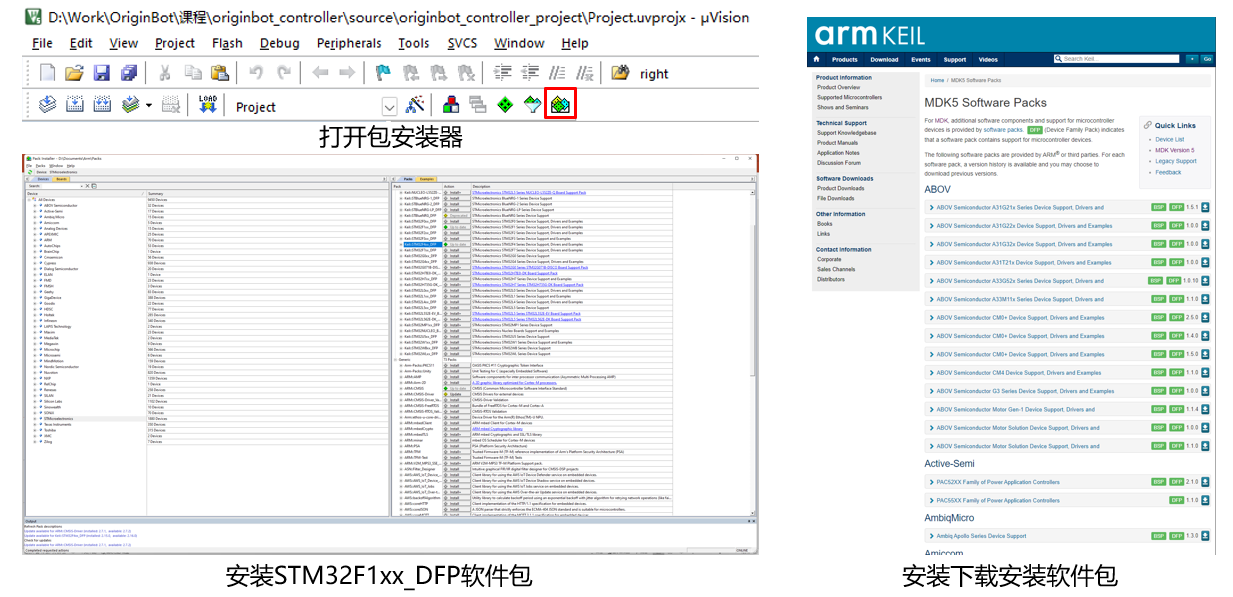Open the Device List quick link
The image size is (1233, 597).
(1169, 140)
